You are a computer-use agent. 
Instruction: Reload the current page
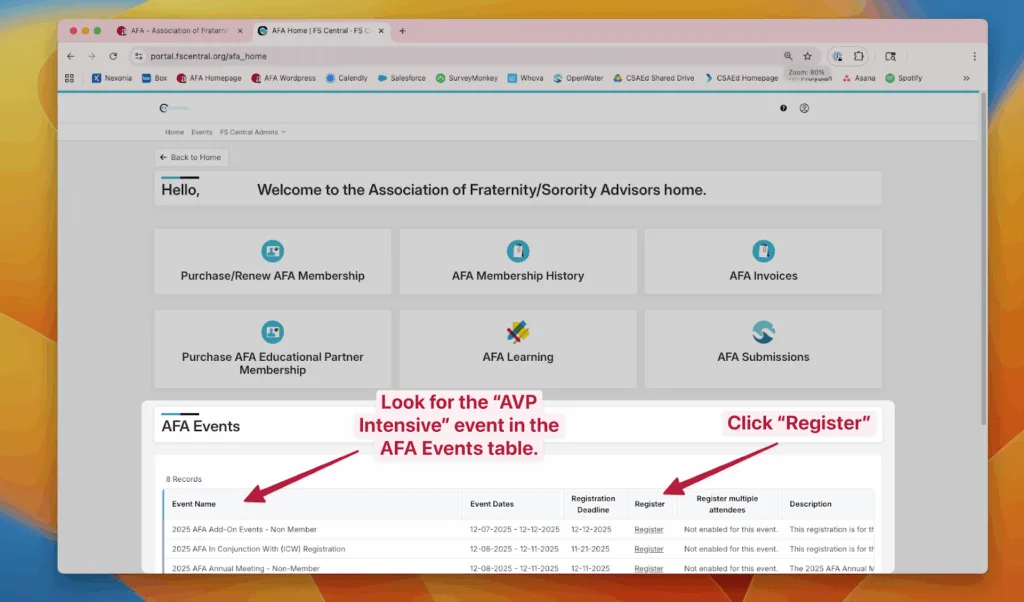[x=113, y=56]
